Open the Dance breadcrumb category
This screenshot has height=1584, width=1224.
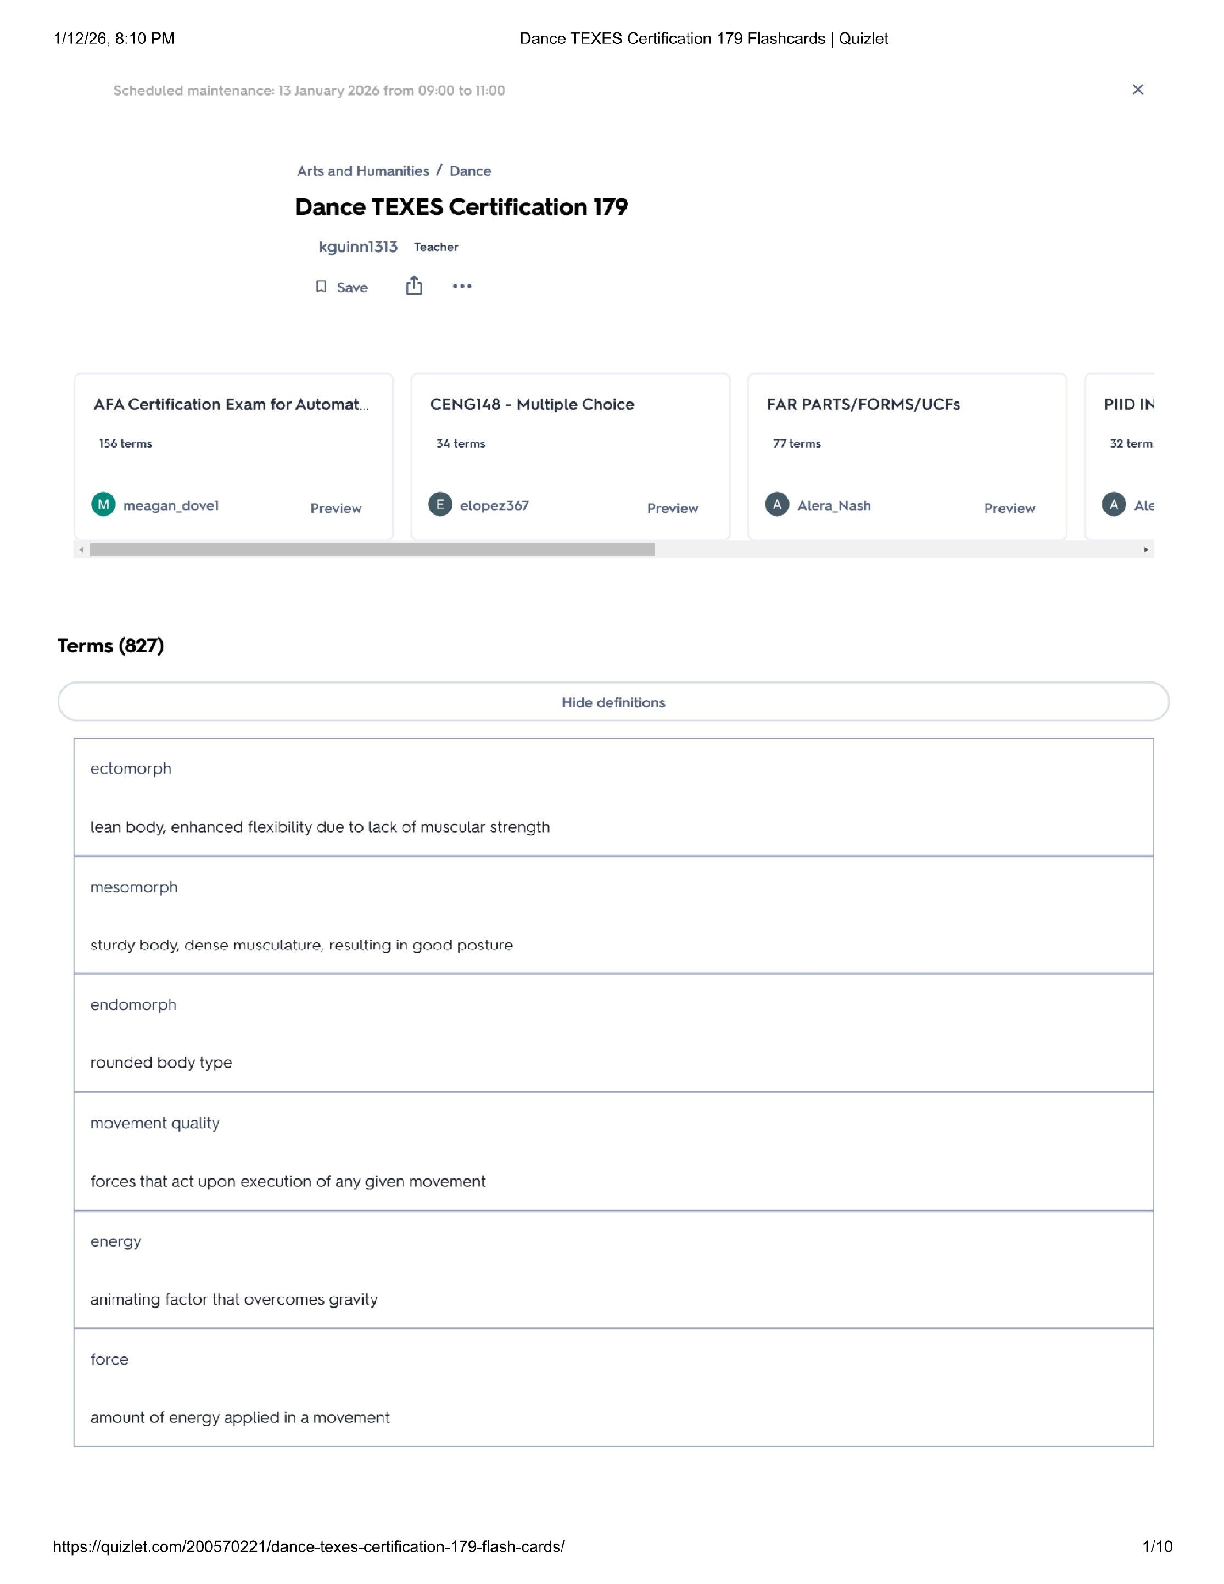pyautogui.click(x=470, y=171)
